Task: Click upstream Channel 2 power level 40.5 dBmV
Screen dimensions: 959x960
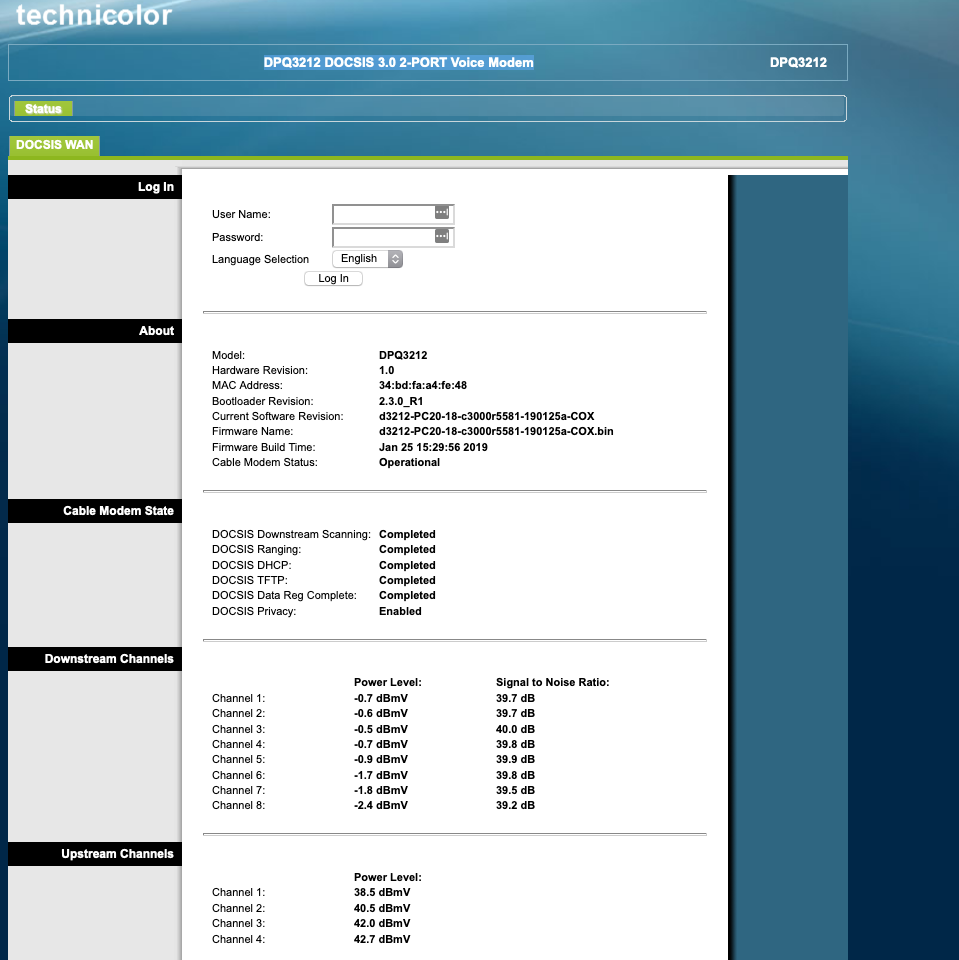Action: pos(382,908)
